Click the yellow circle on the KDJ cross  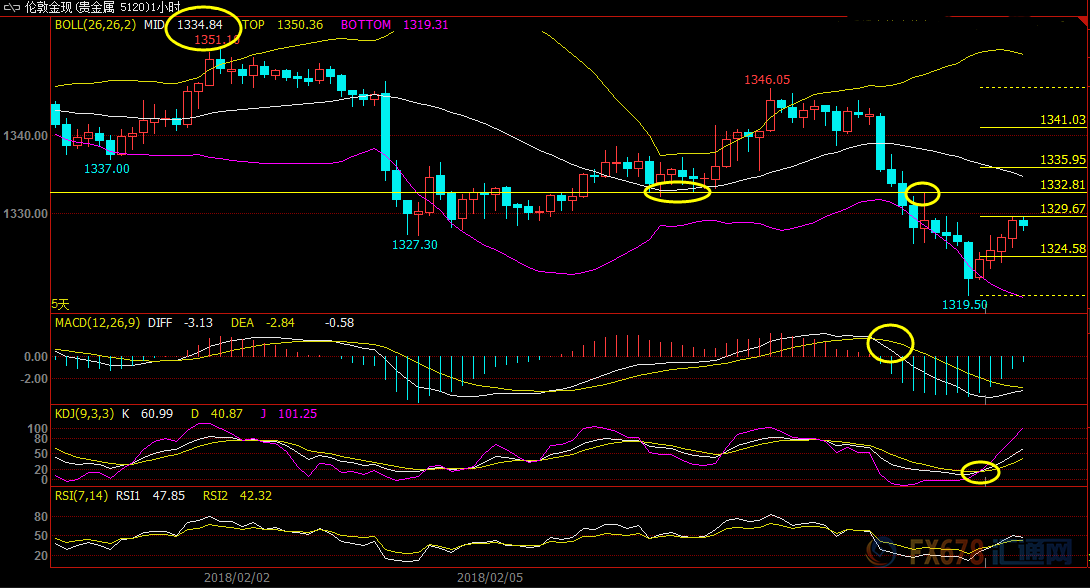980,472
